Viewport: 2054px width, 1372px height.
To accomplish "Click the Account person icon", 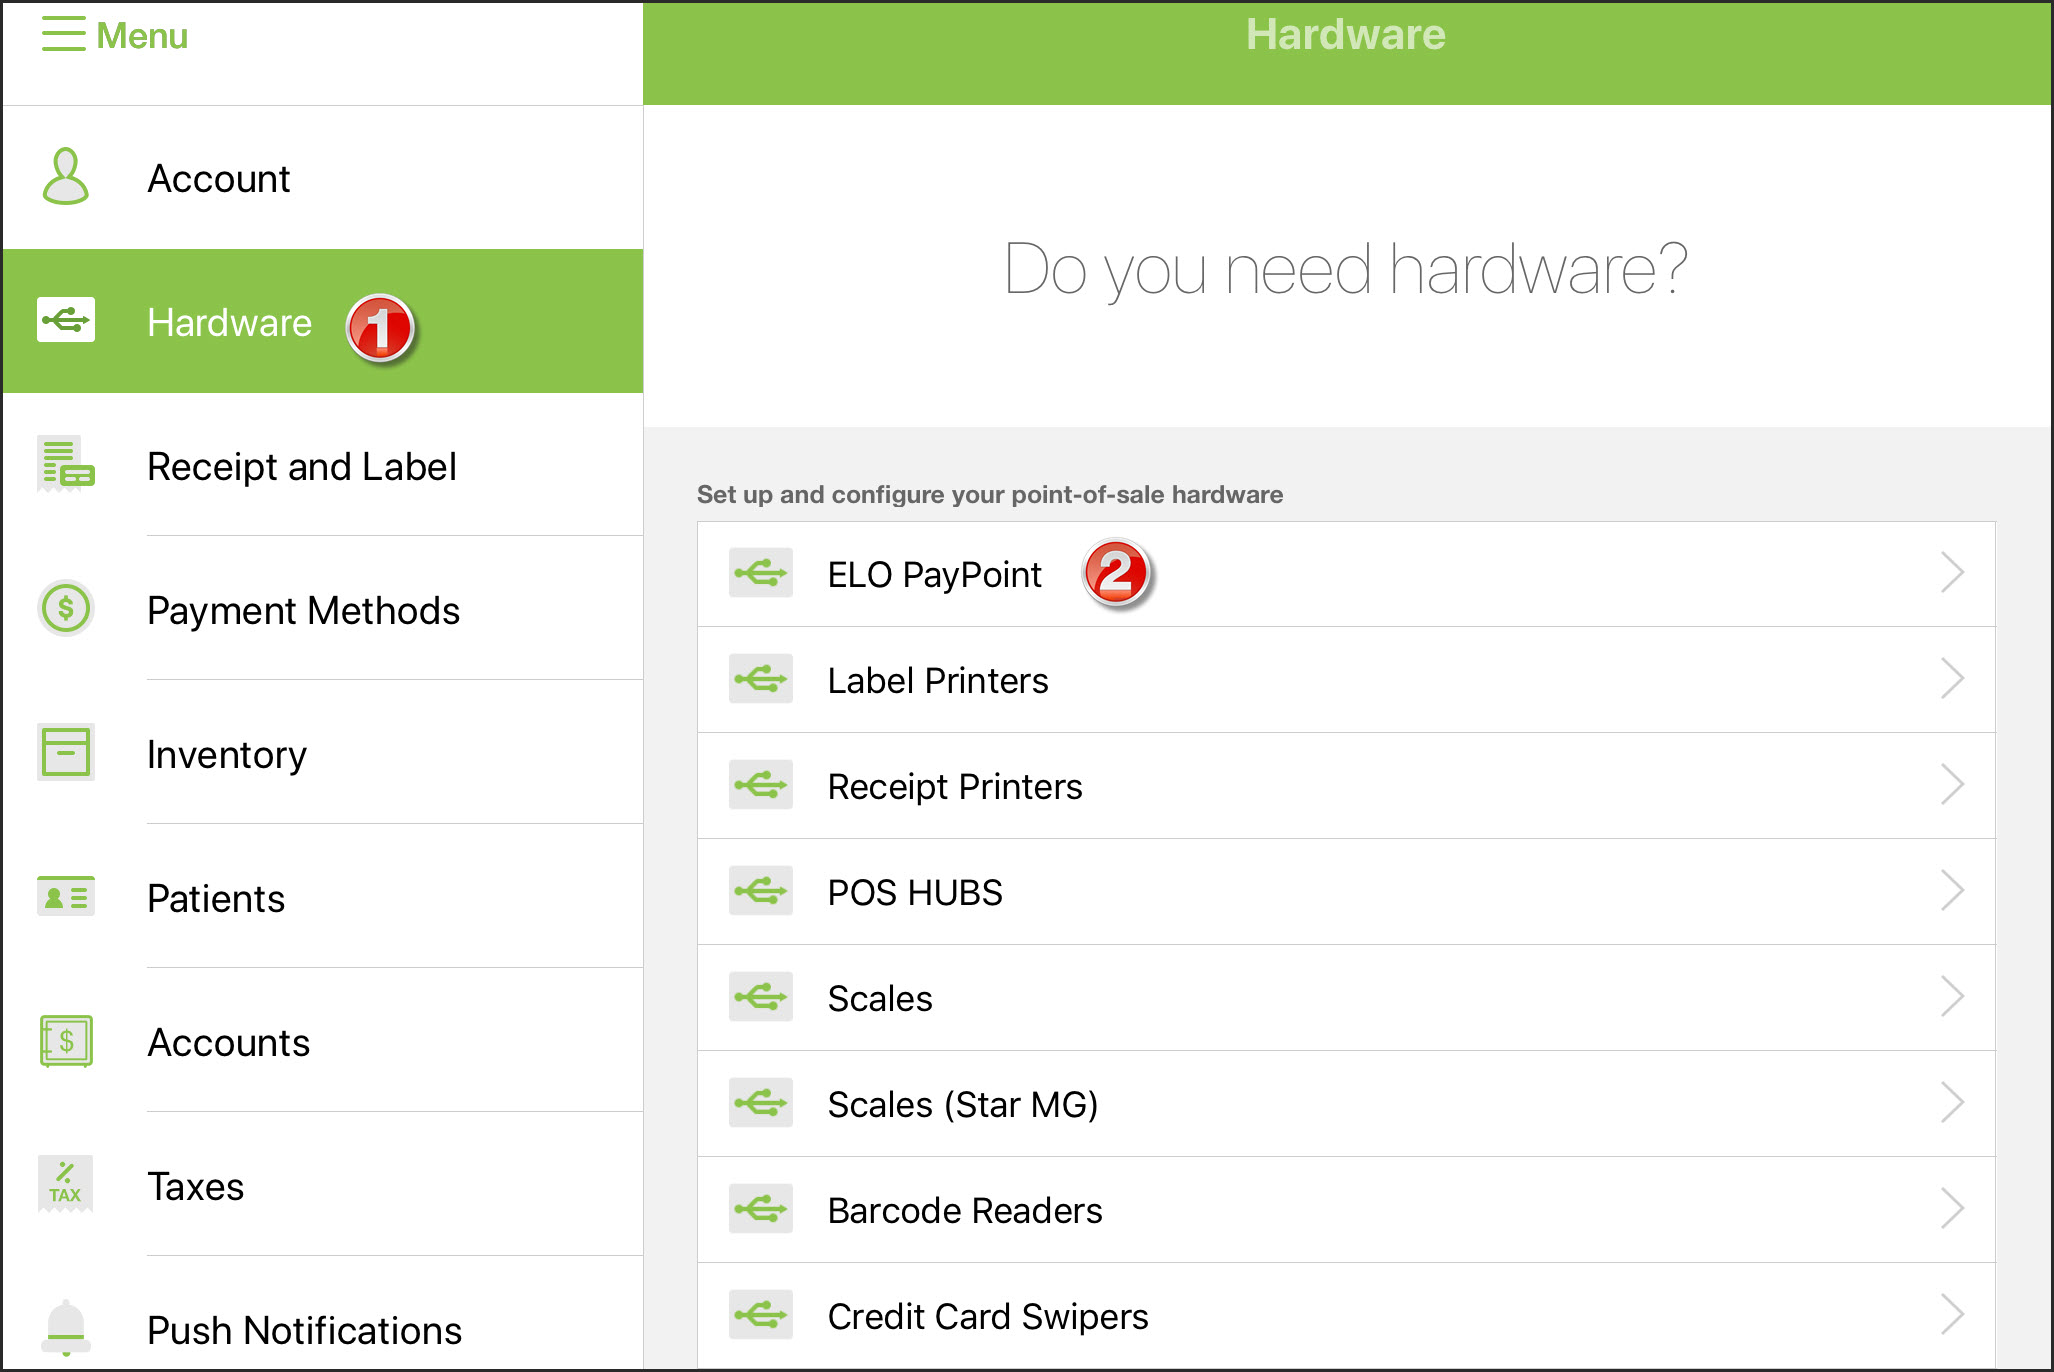I will click(x=66, y=178).
